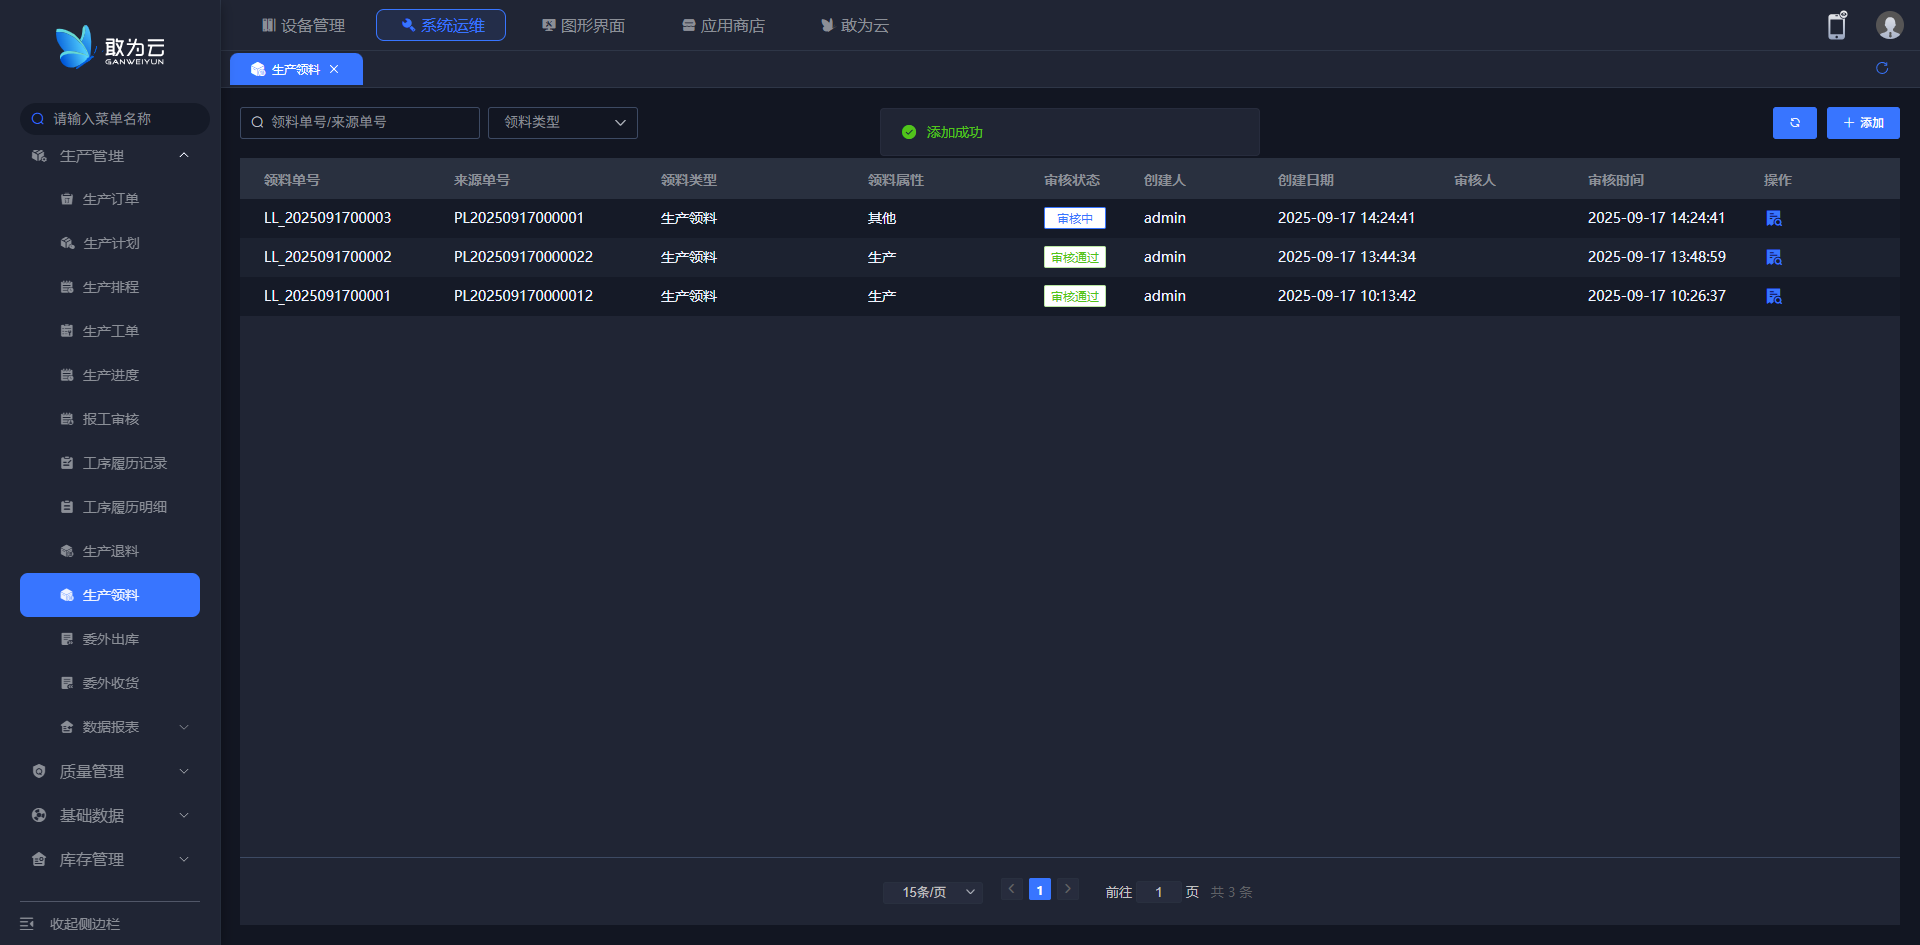Click the reload icon on the tab bar

pos(1881,68)
